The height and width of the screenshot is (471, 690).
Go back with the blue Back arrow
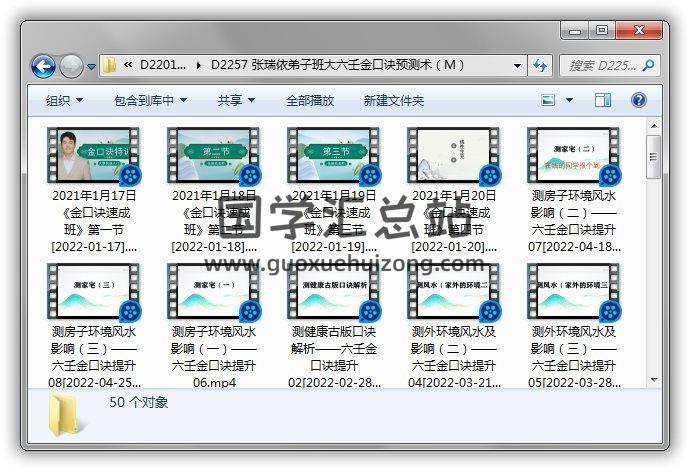43,66
